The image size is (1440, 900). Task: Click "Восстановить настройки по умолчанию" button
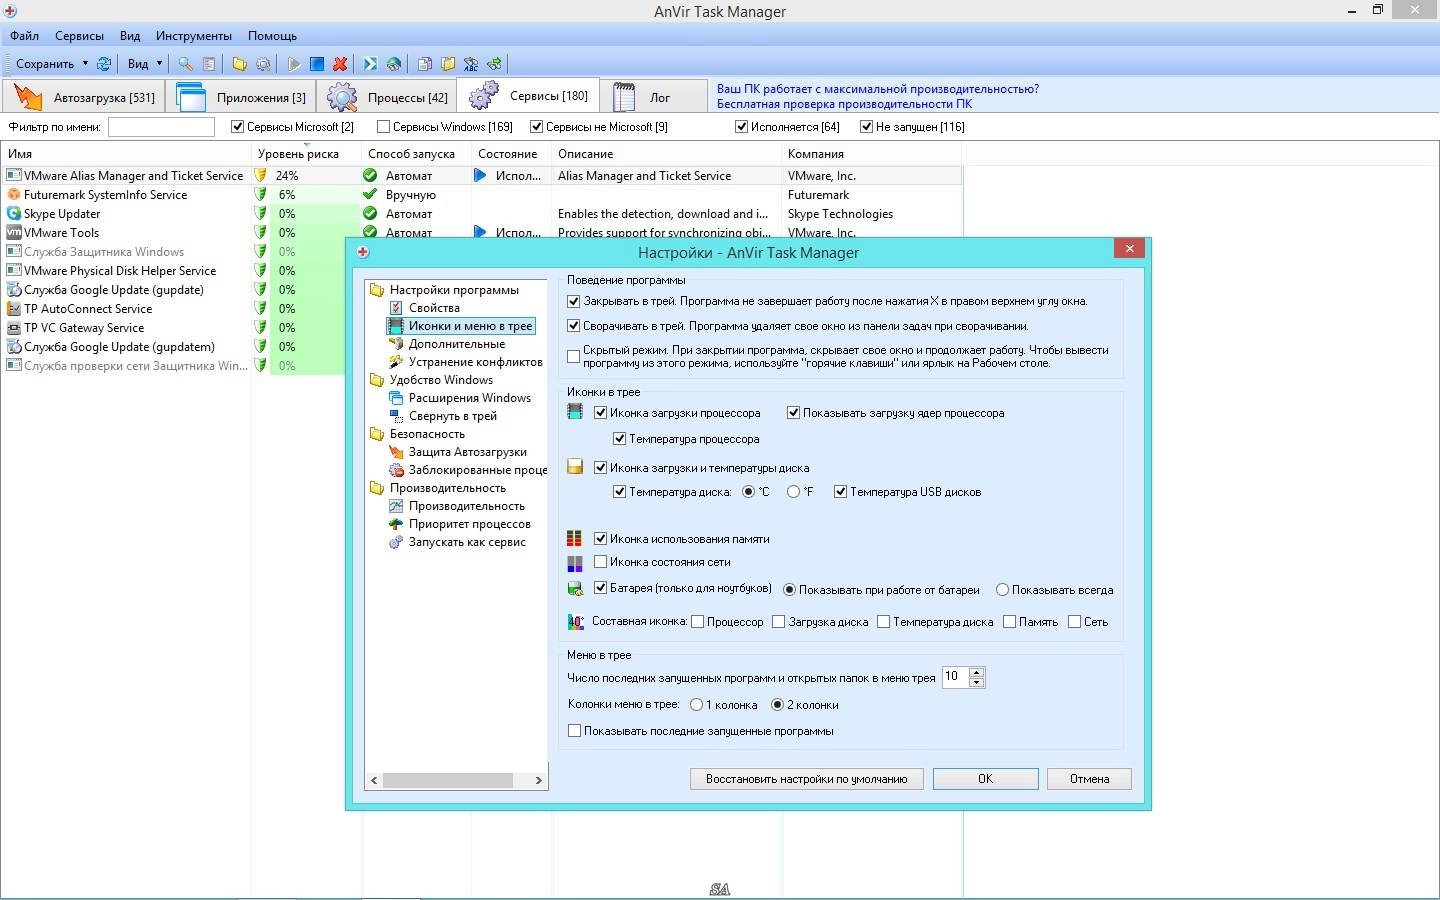coord(806,779)
